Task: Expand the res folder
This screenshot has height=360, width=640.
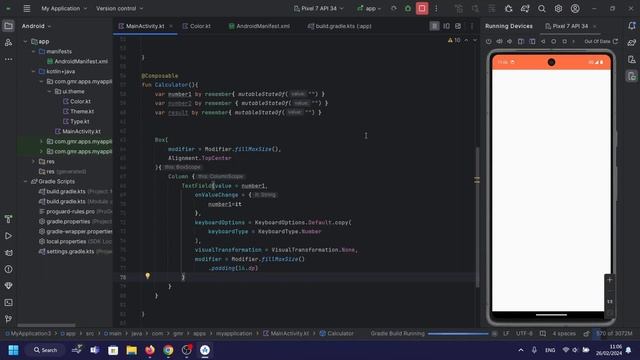Action: [x=33, y=161]
